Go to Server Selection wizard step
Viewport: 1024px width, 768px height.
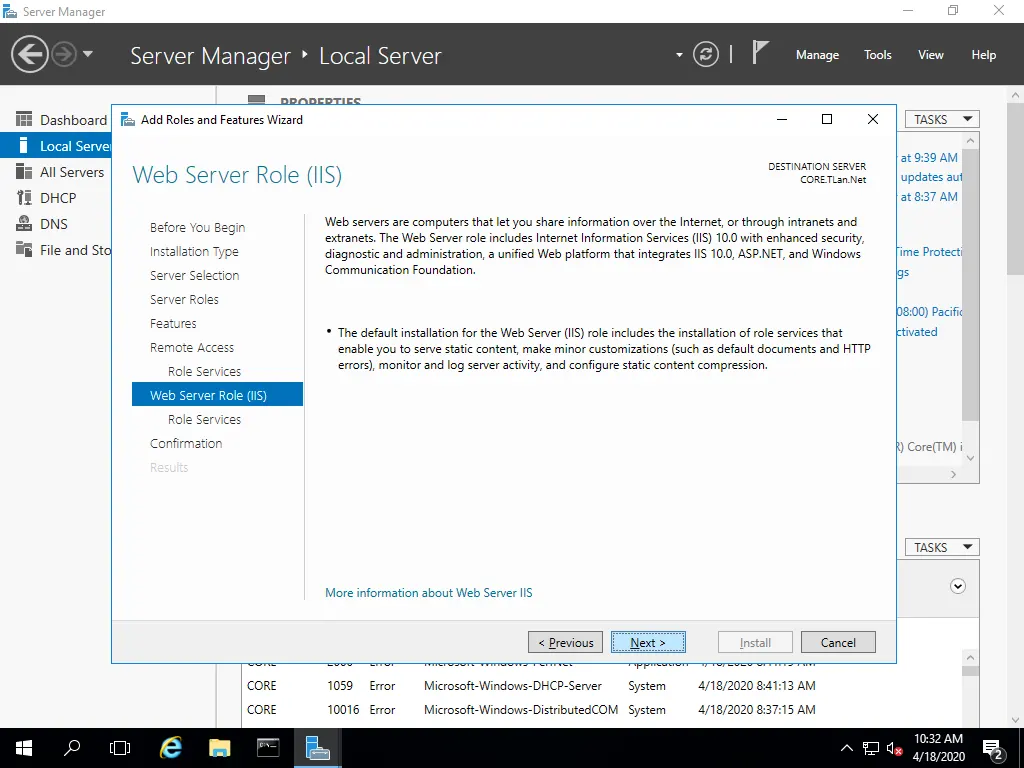[x=194, y=276]
